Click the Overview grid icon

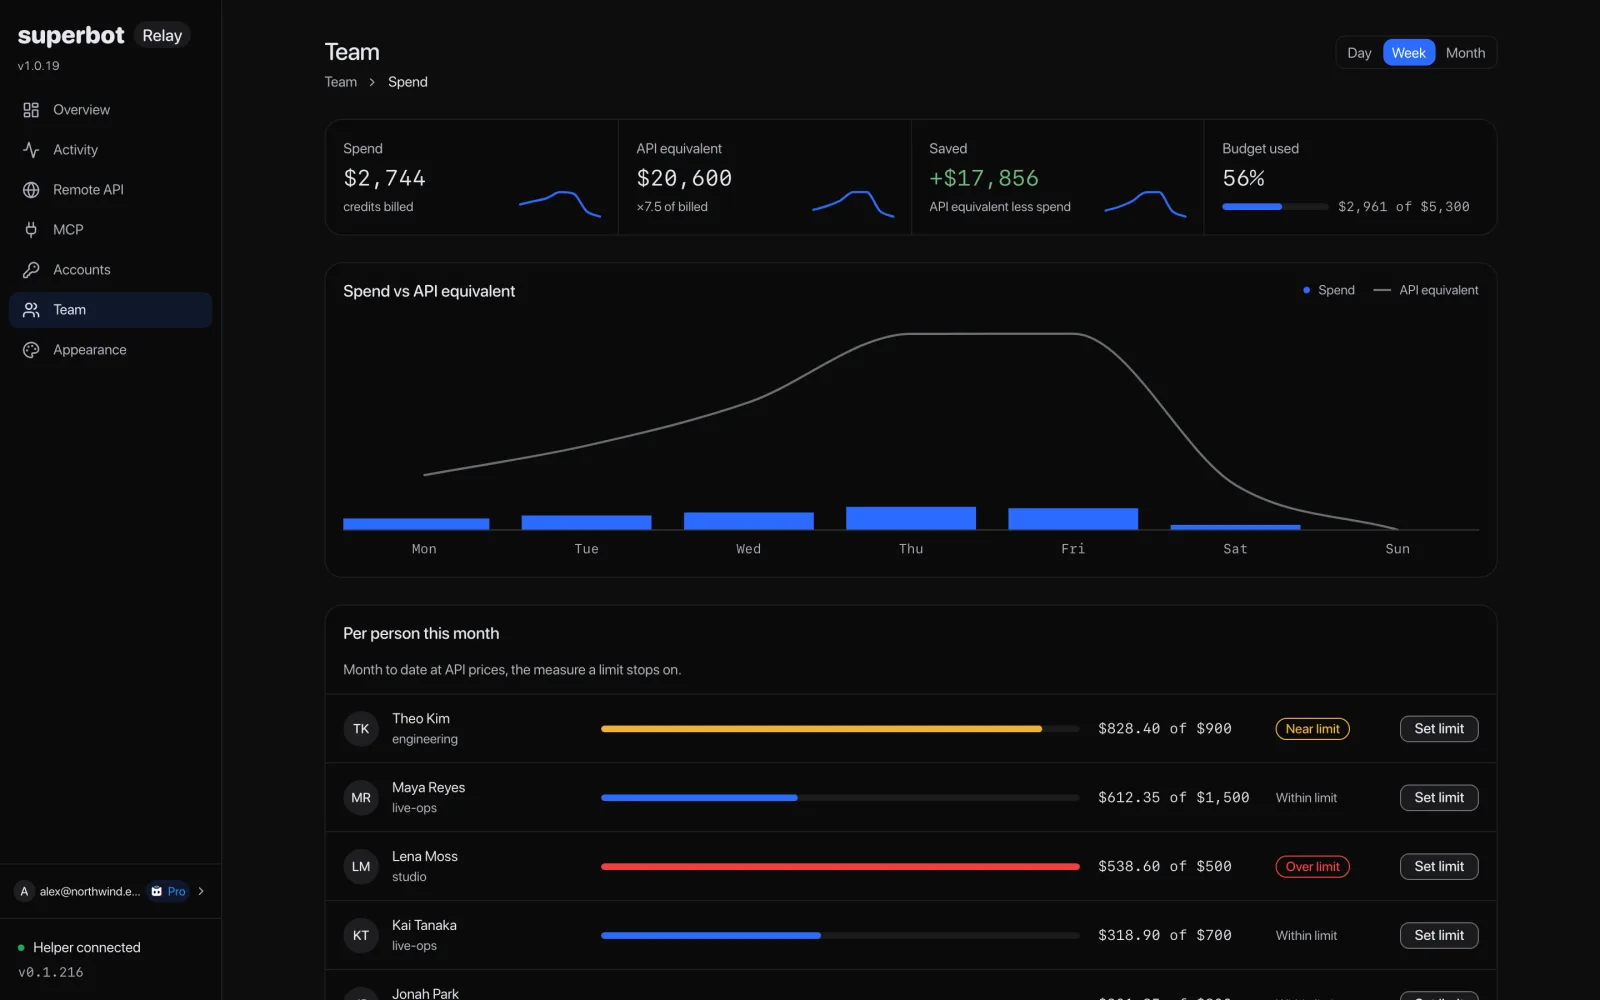[31, 110]
